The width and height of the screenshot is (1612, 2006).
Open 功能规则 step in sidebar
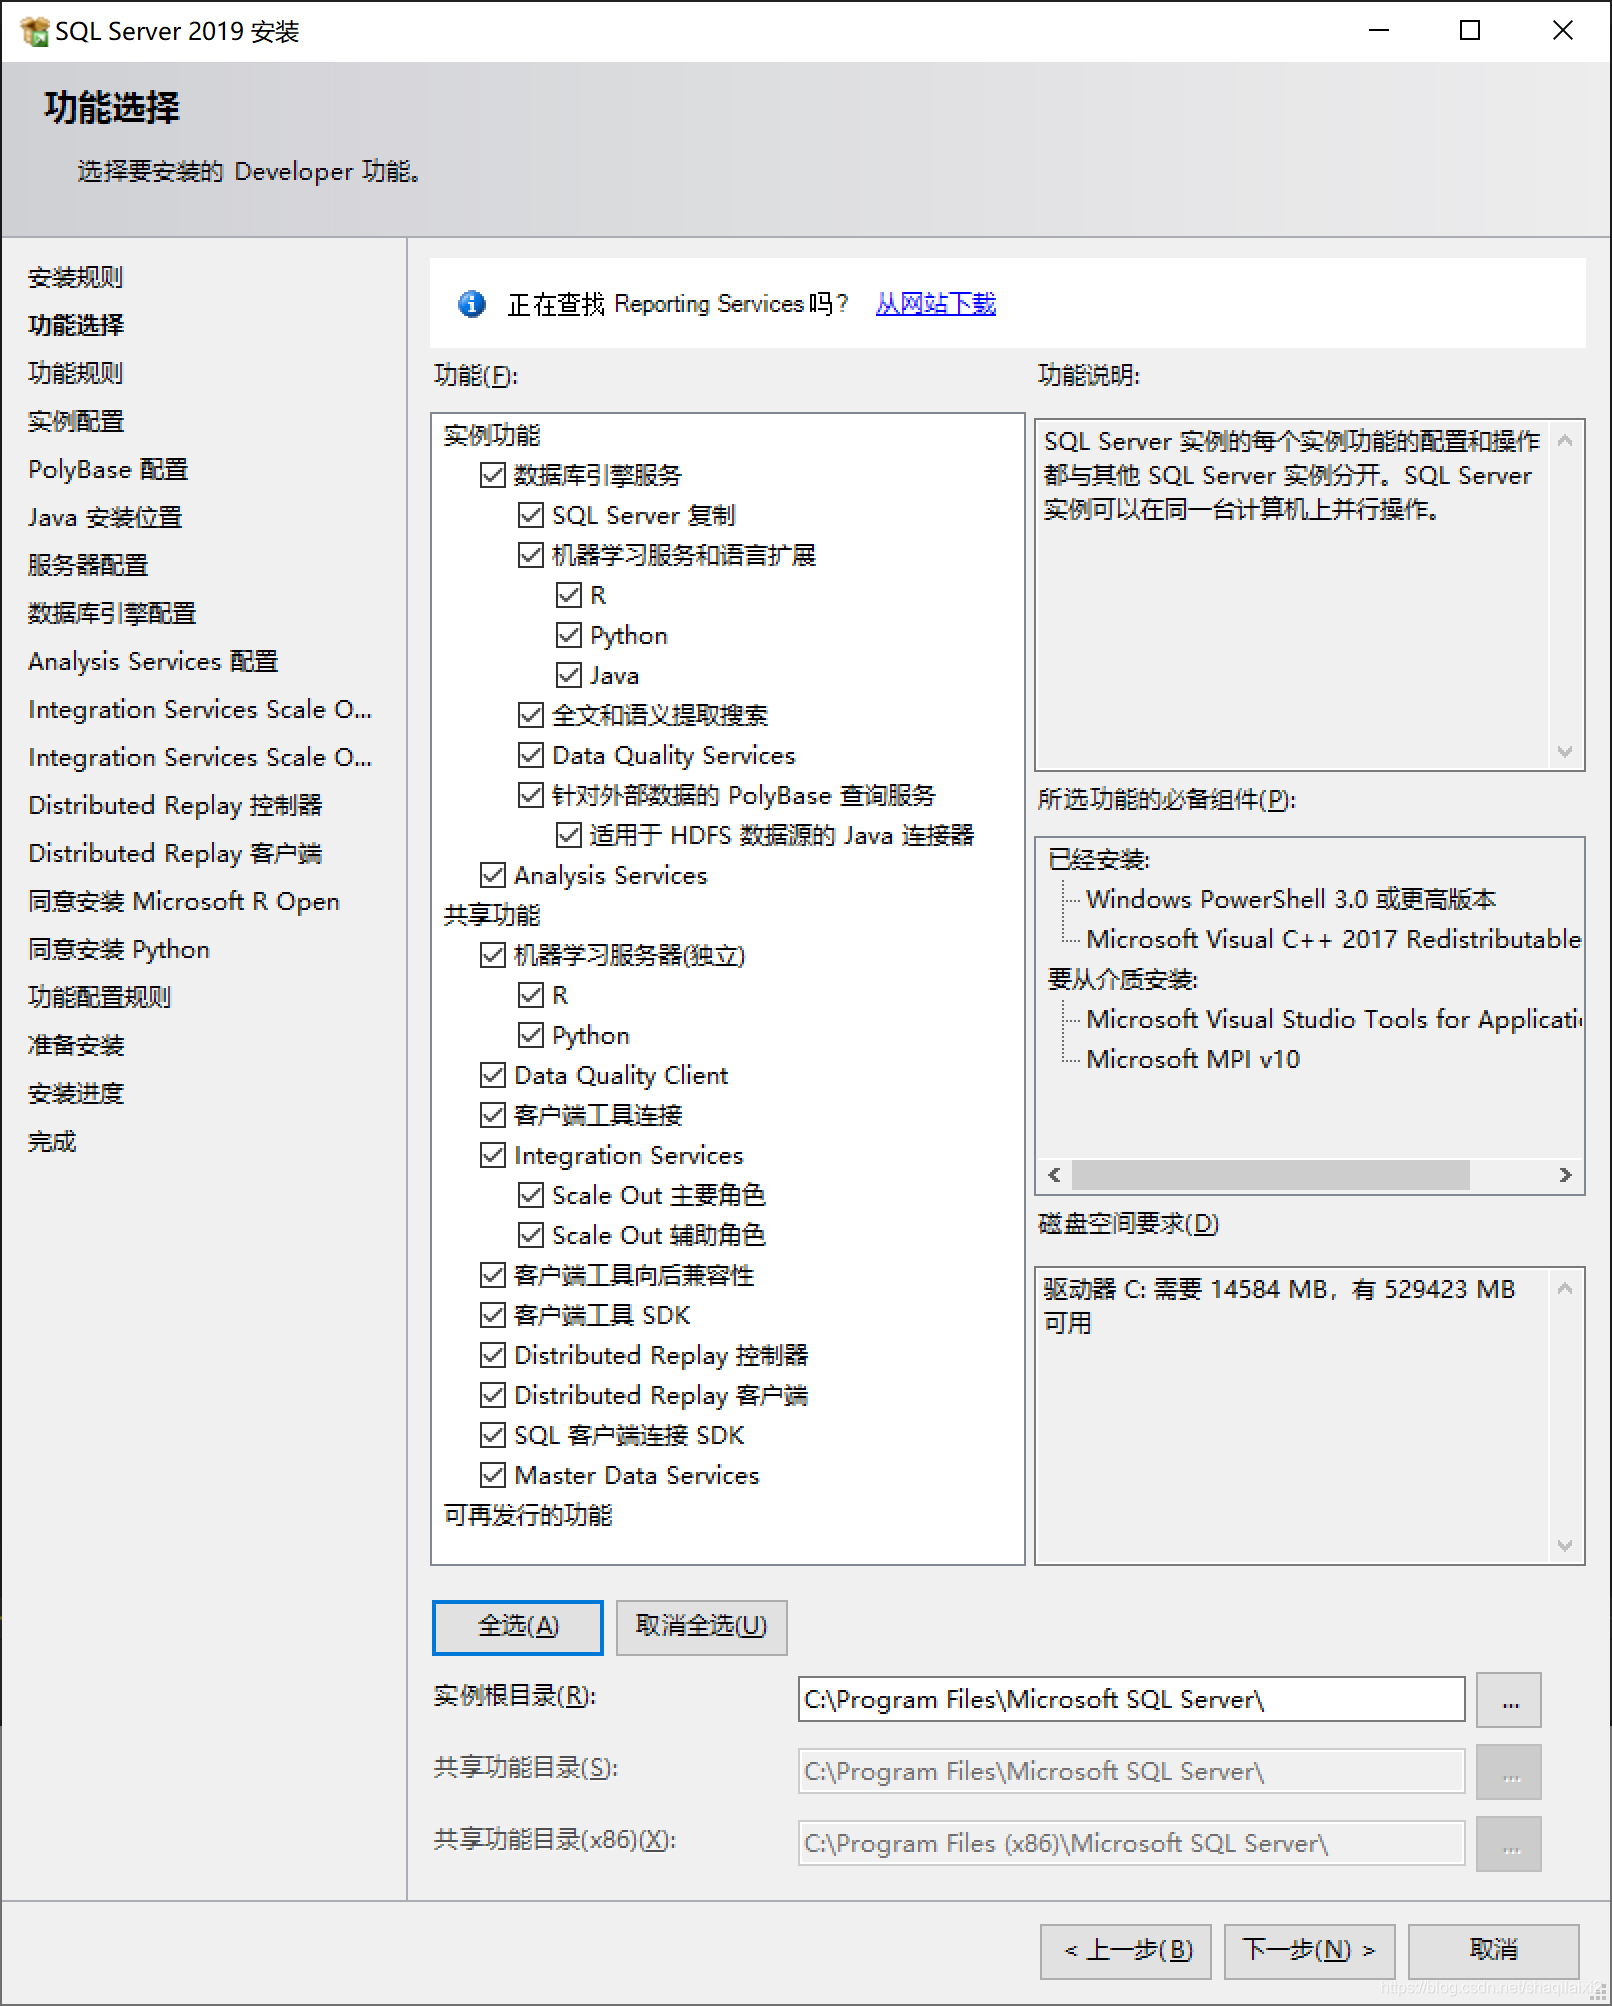click(76, 373)
